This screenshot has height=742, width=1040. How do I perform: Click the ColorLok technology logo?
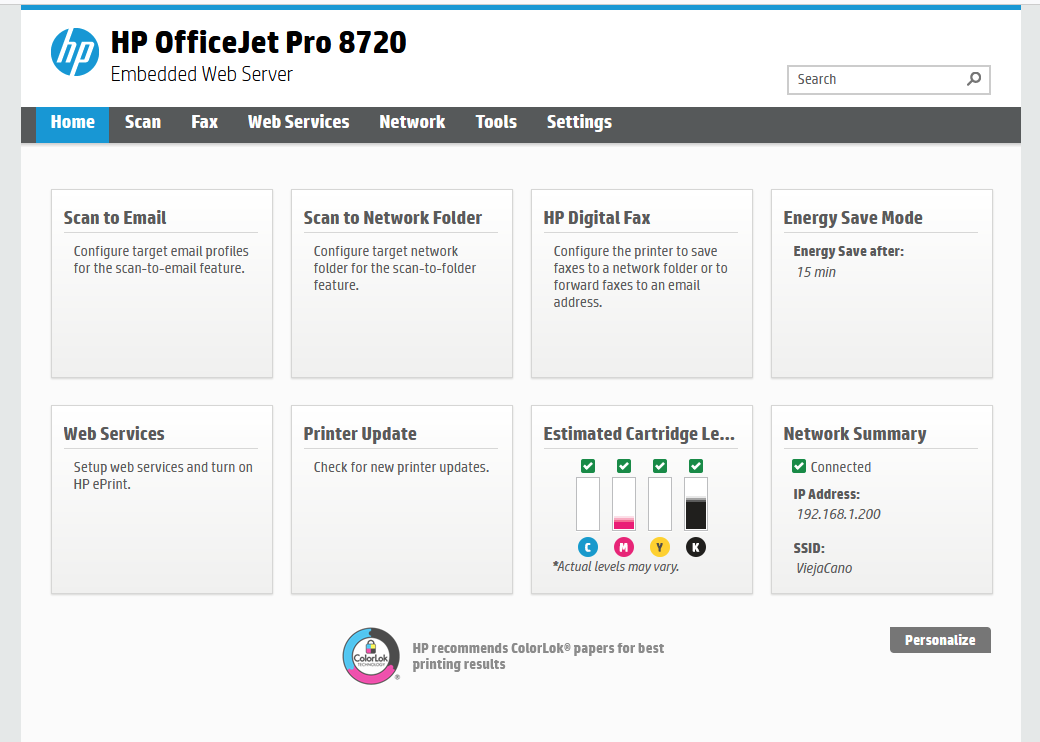click(x=371, y=656)
